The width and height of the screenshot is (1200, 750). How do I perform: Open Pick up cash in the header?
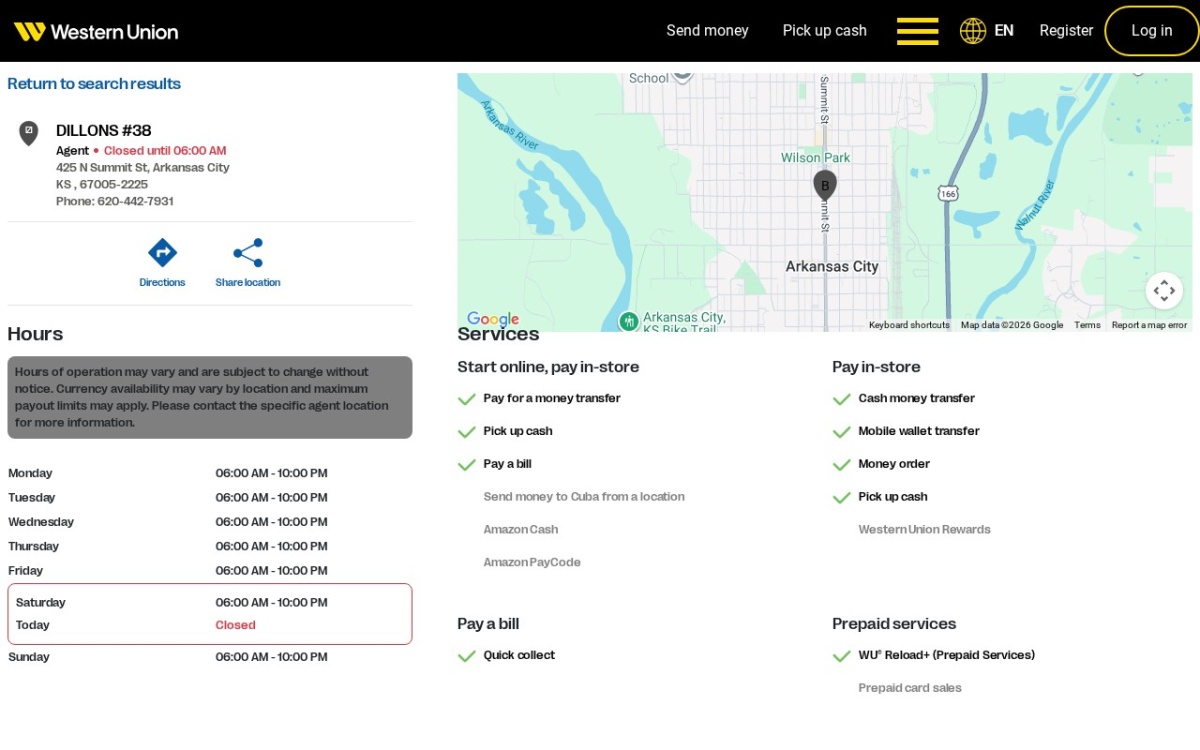824,31
